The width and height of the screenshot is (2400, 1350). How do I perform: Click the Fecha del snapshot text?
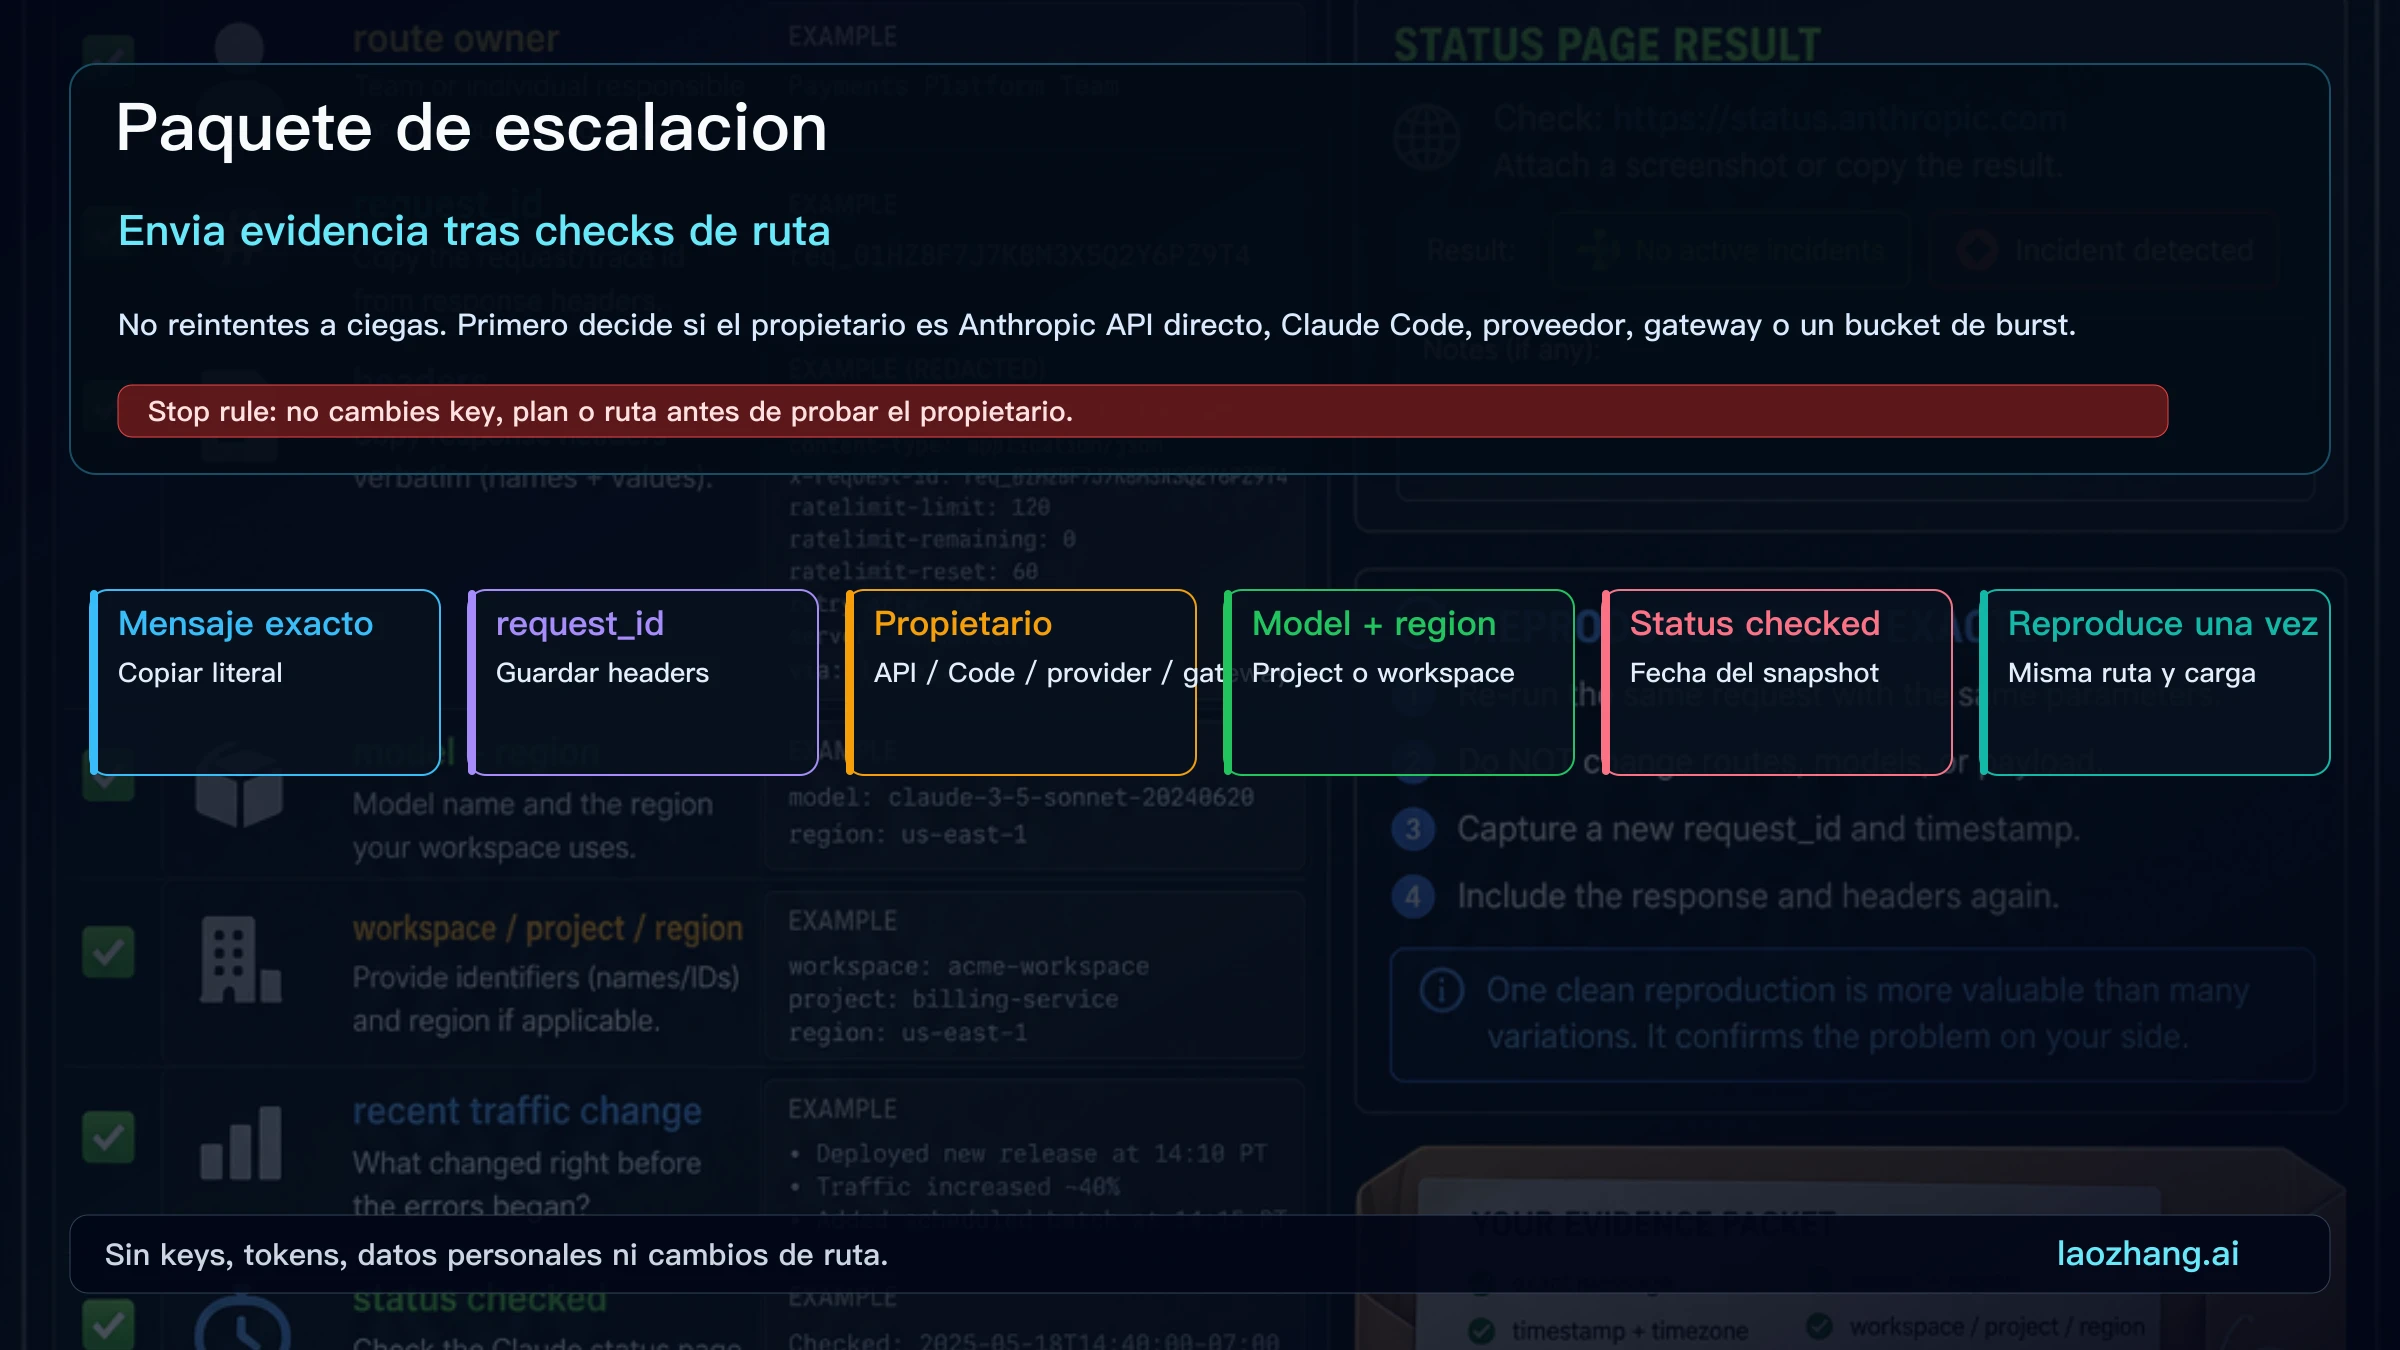tap(1754, 673)
